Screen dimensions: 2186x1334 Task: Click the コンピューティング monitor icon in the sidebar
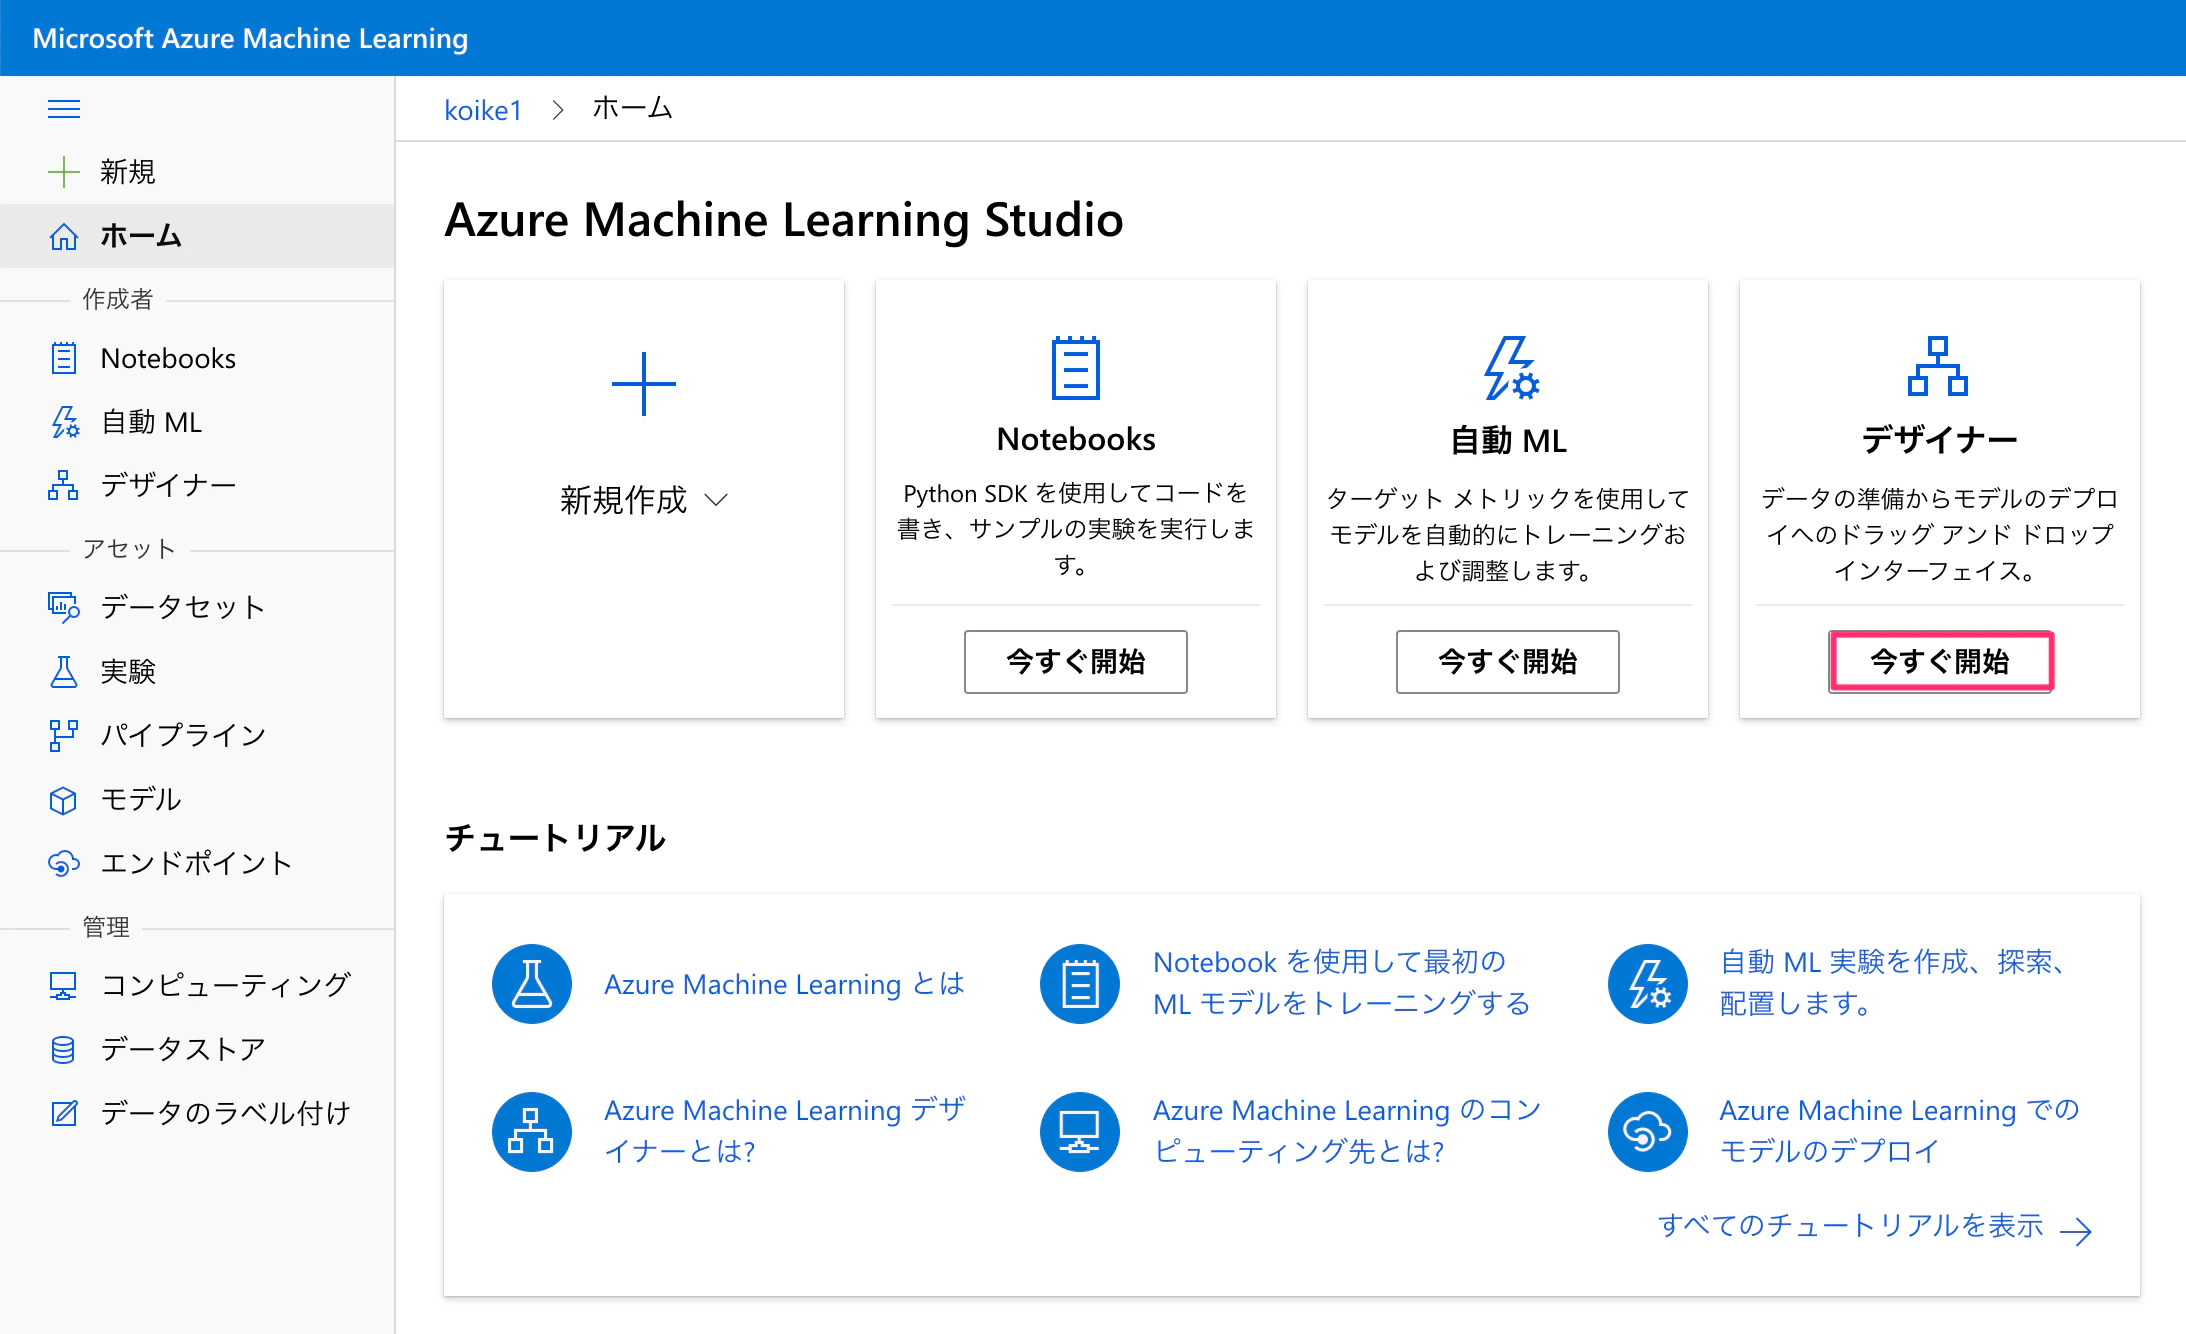coord(63,985)
